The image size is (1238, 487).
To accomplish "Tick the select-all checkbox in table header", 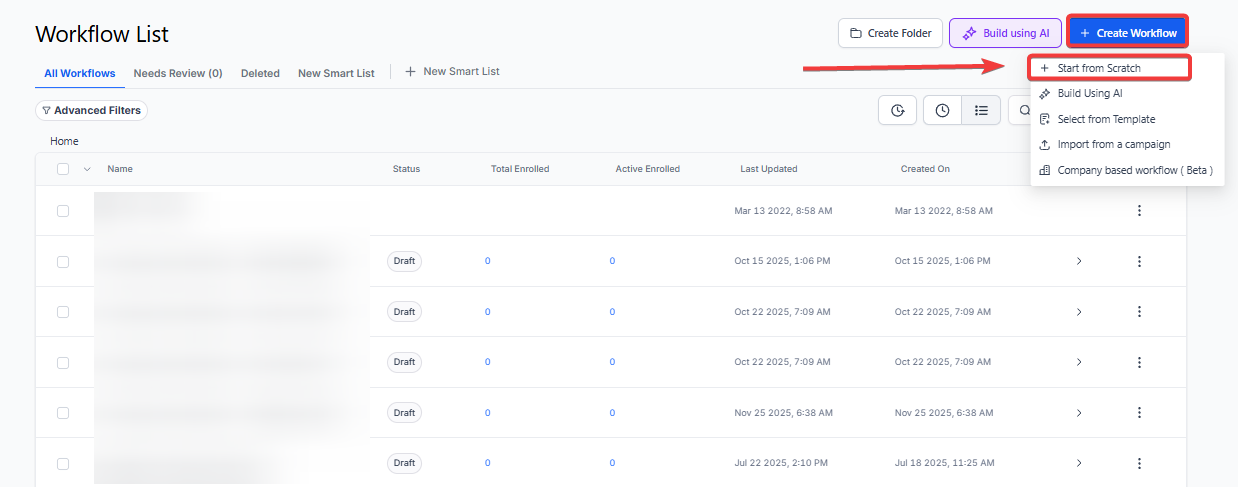I will 63,169.
